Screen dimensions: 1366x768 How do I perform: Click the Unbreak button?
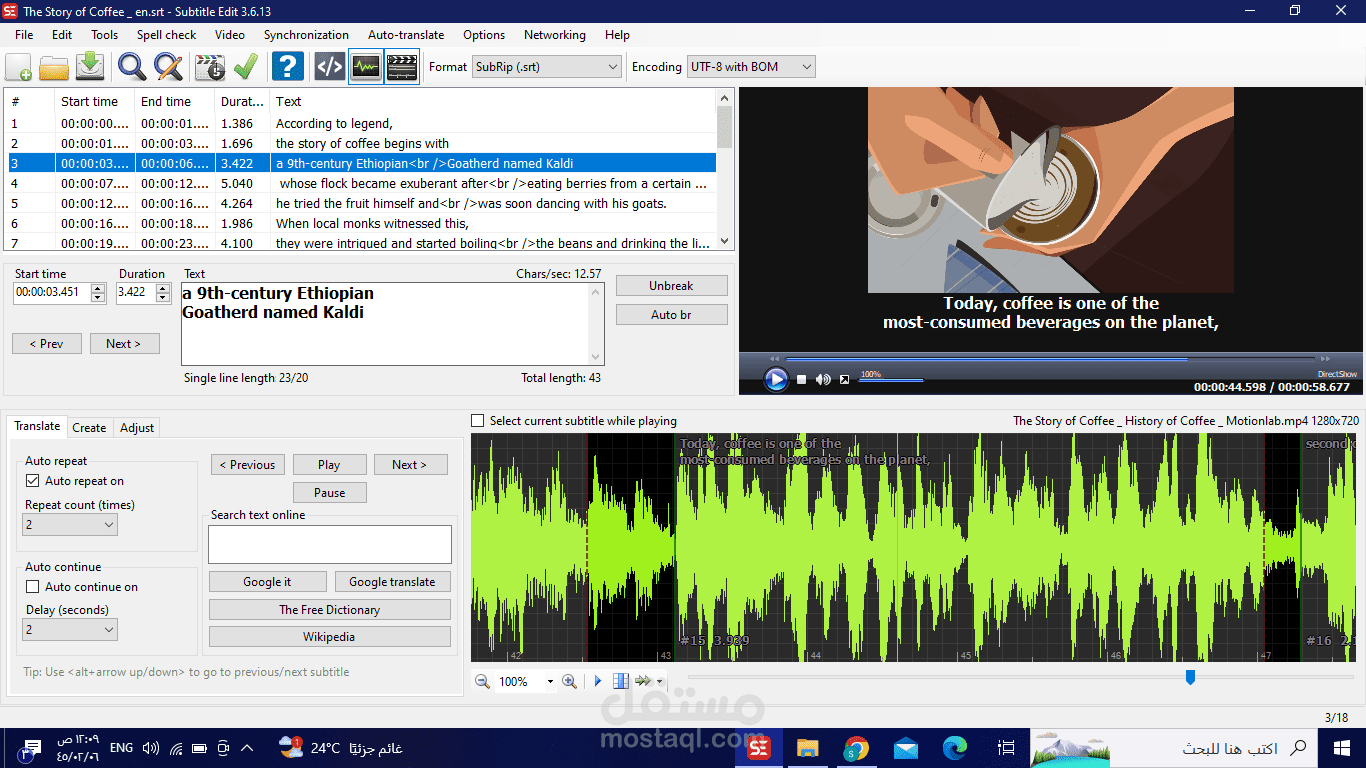click(671, 286)
